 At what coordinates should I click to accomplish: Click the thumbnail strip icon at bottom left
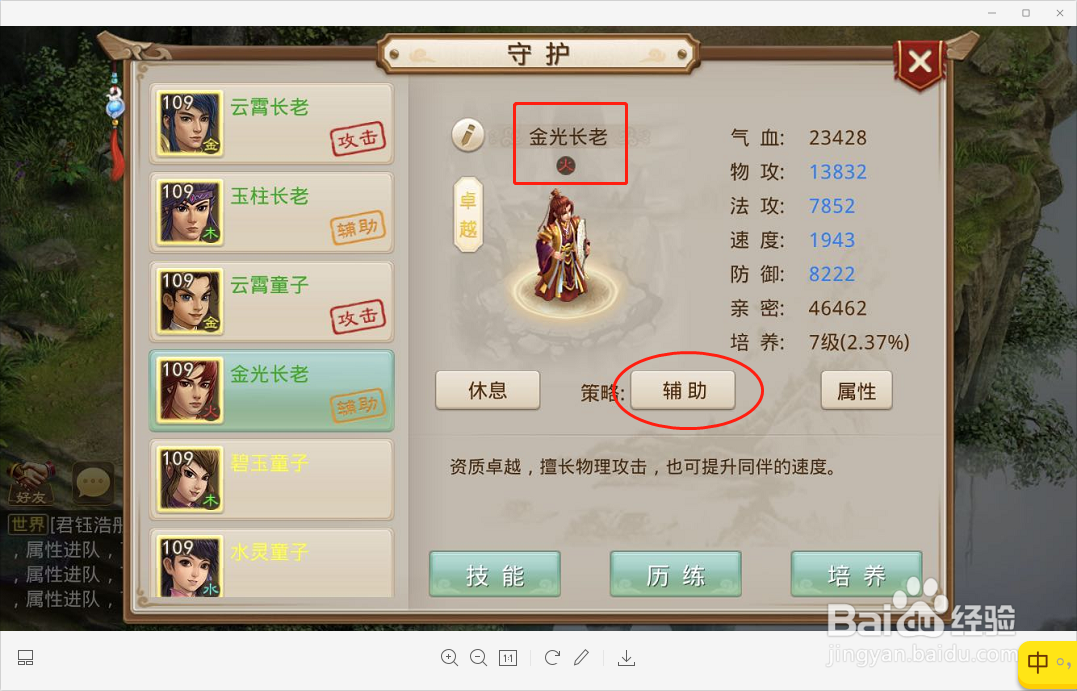tap(25, 658)
